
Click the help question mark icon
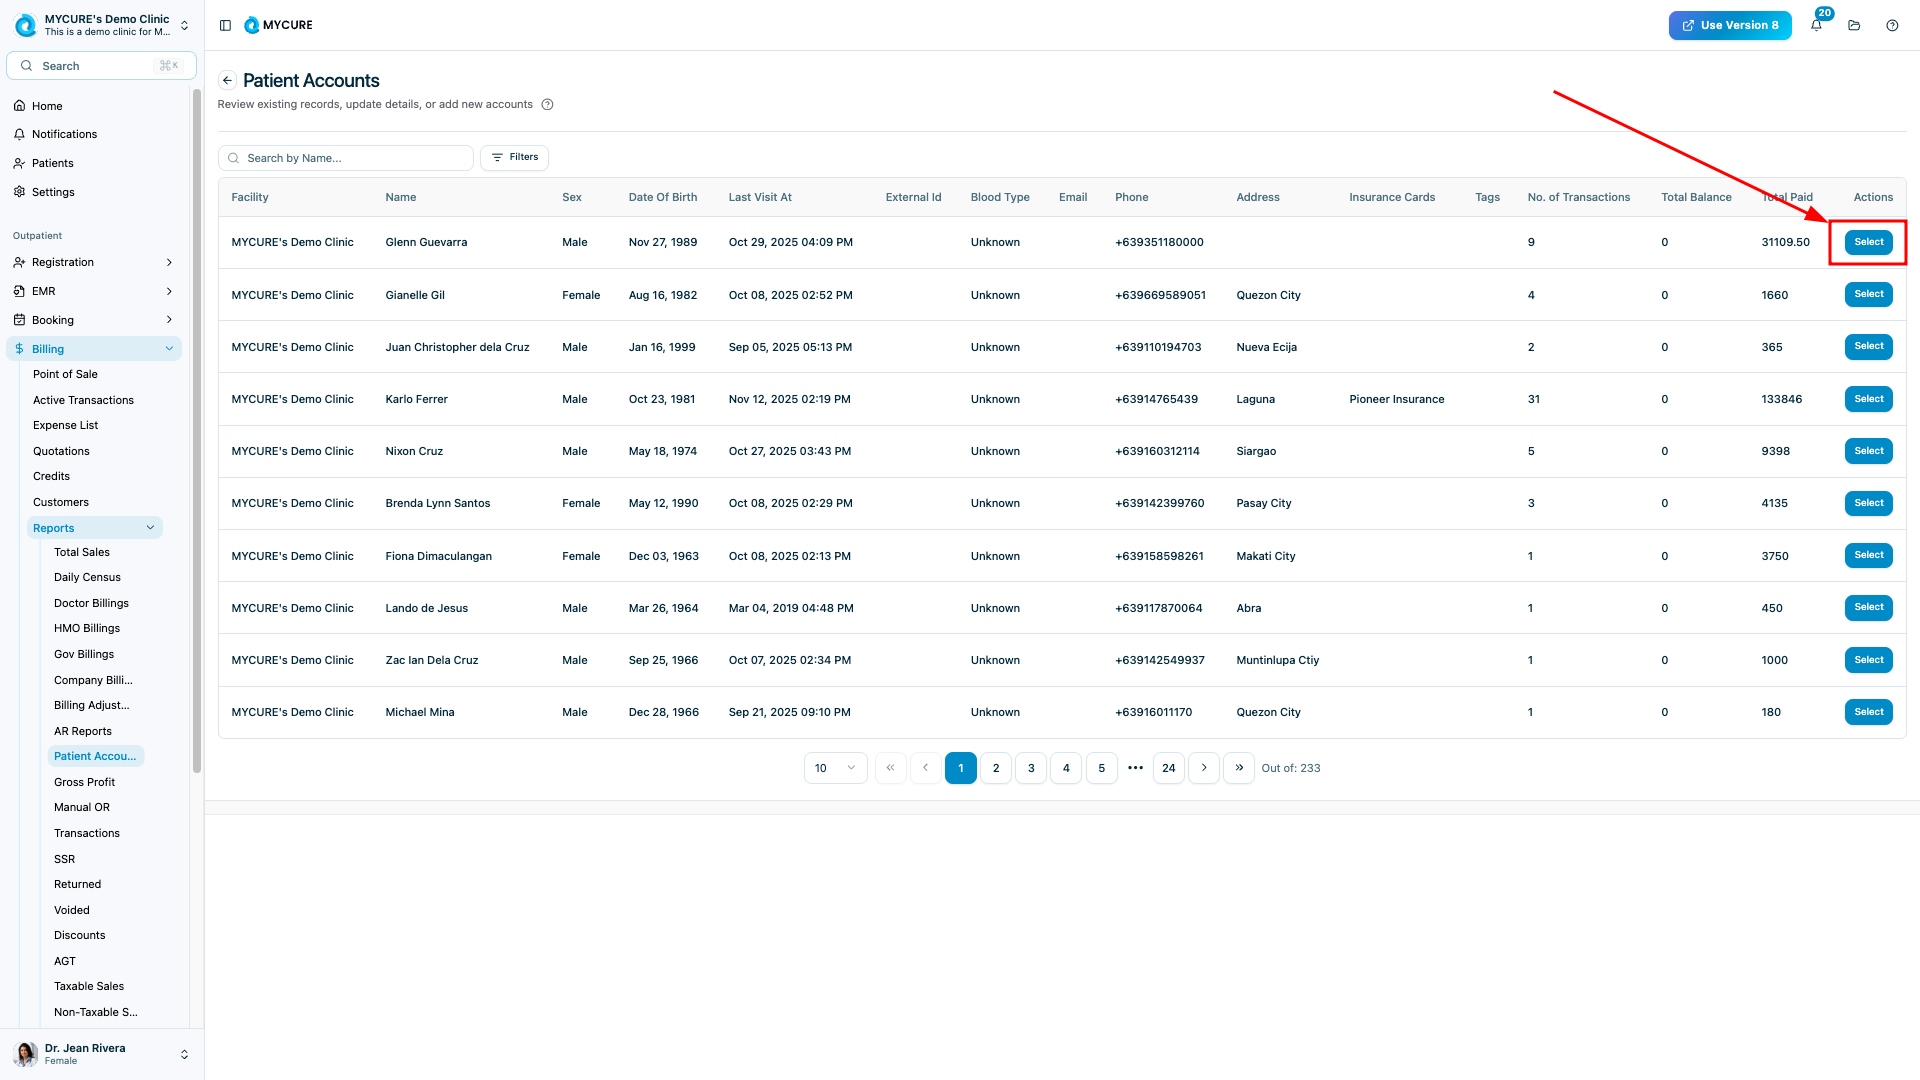coord(1892,25)
